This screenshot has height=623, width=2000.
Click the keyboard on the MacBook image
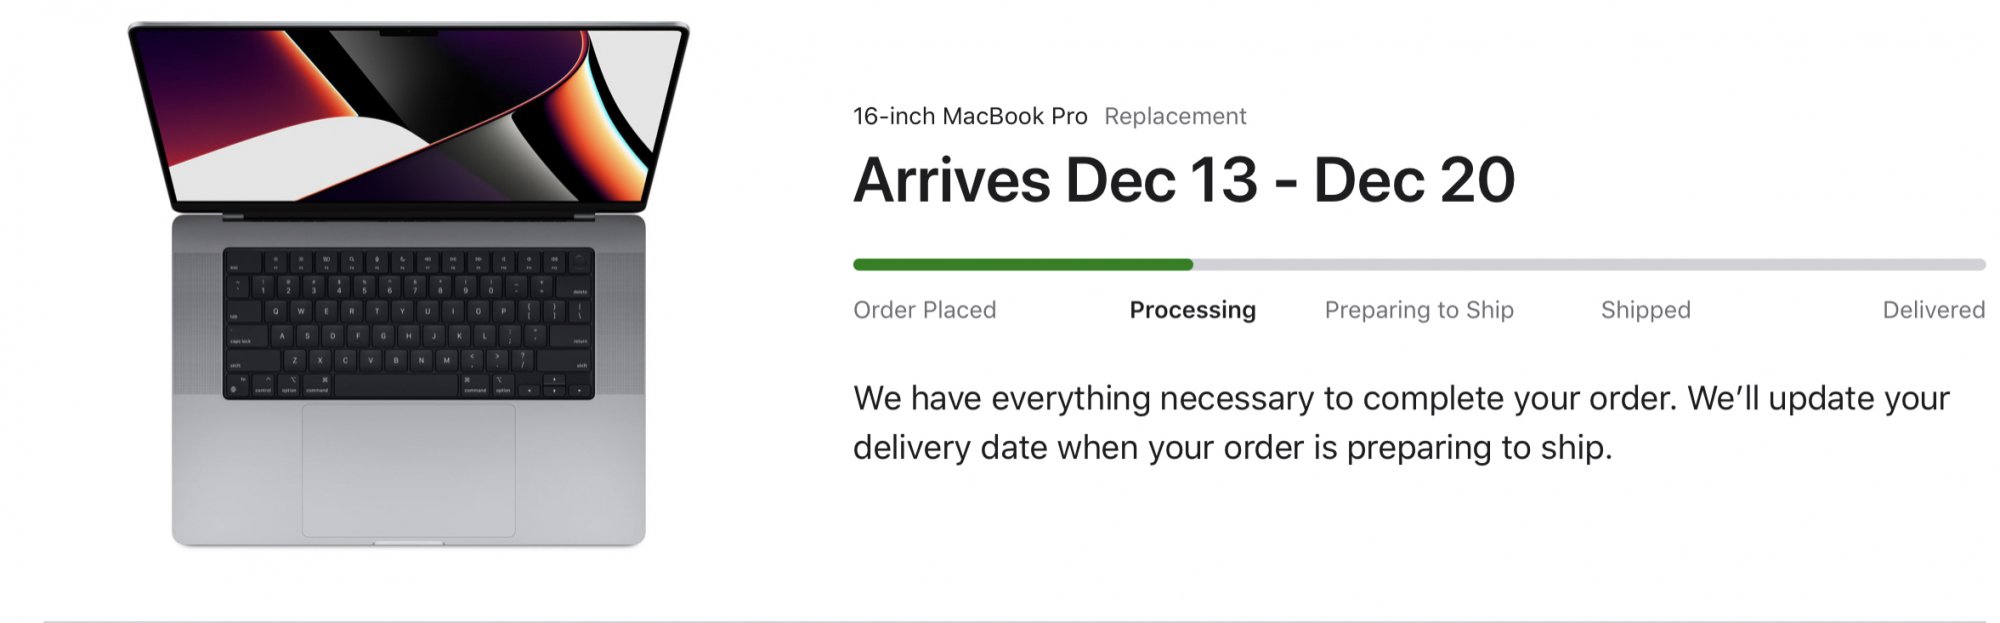click(x=408, y=323)
